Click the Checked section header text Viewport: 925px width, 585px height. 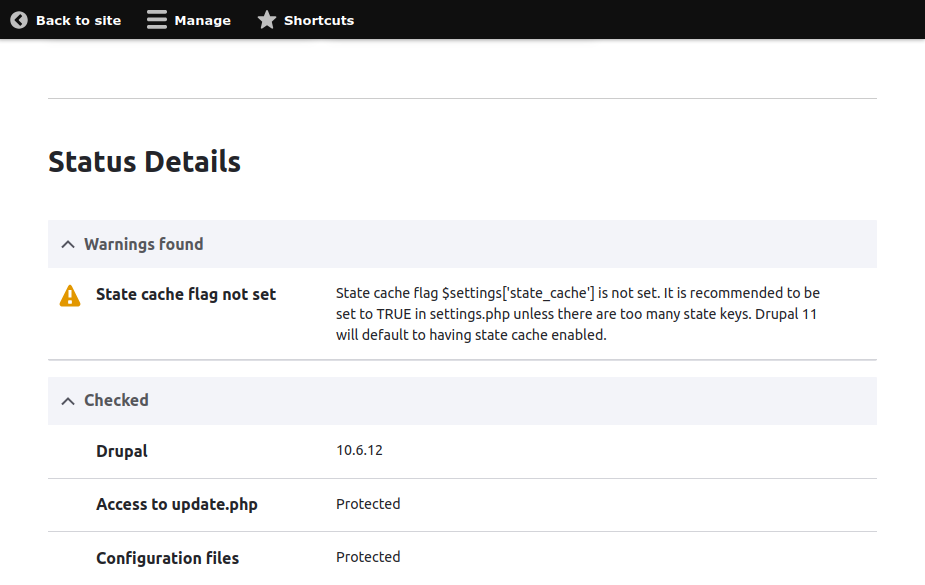coord(116,400)
